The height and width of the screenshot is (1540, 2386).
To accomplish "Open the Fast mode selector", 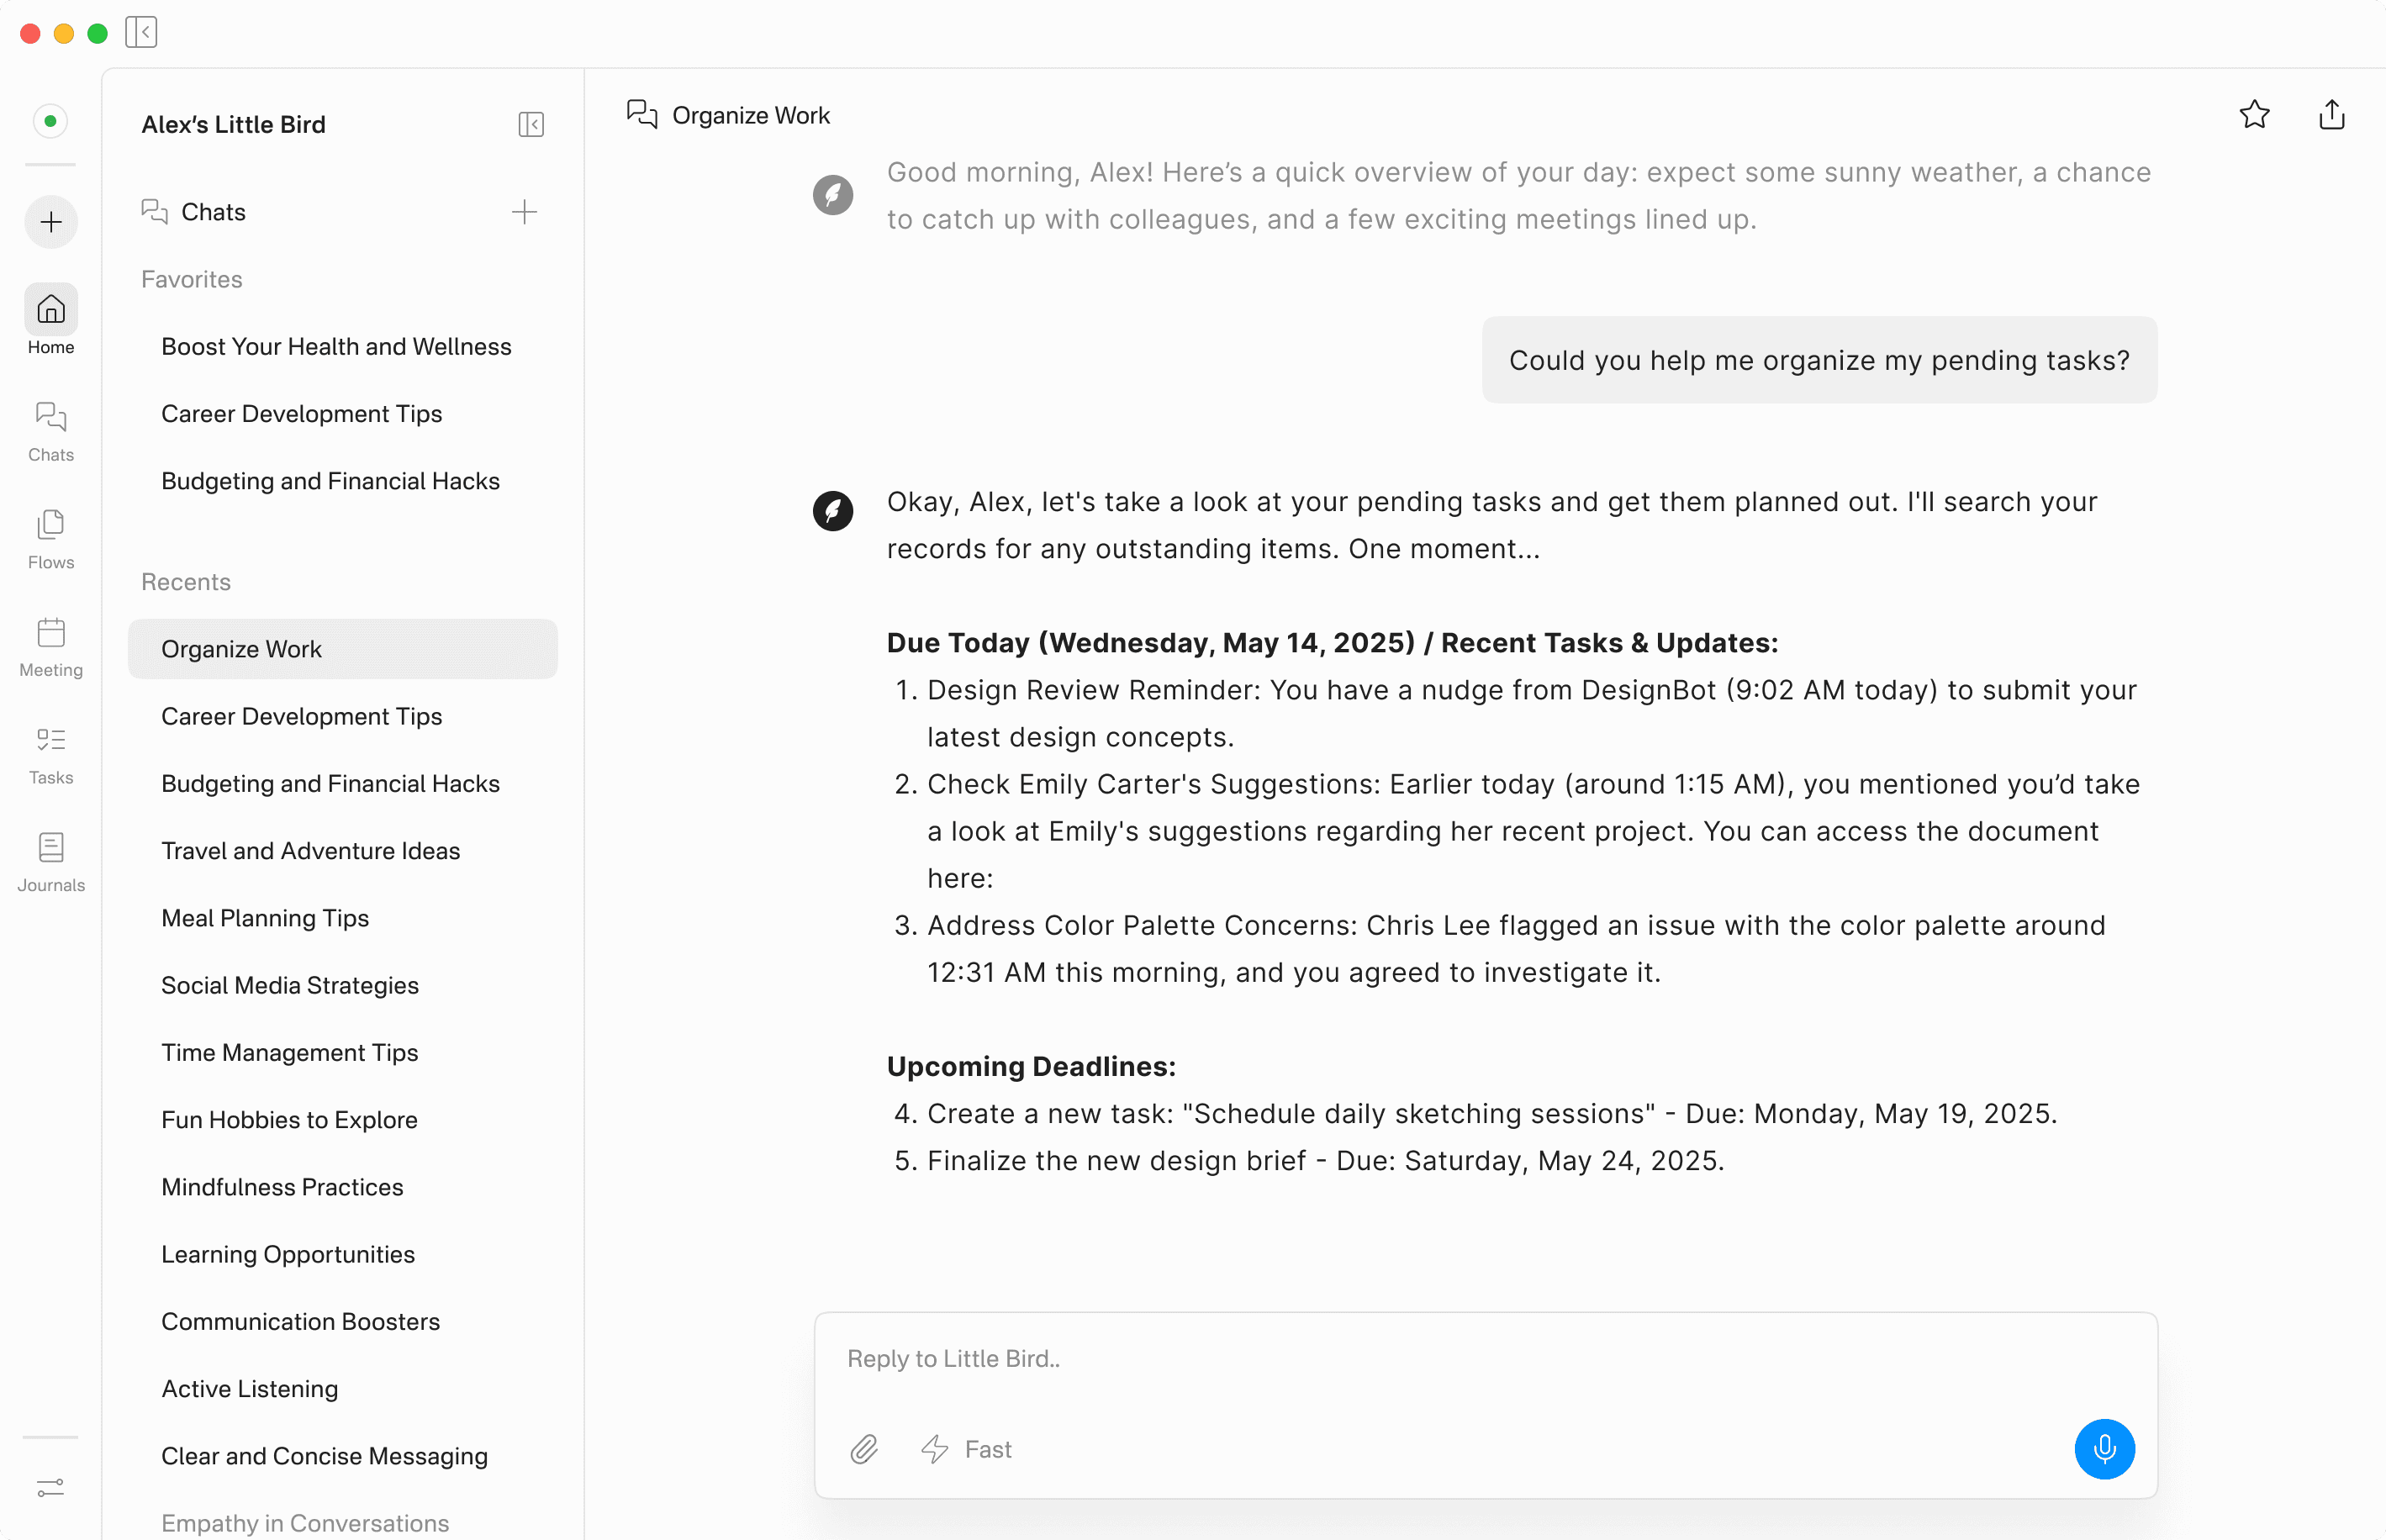I will pyautogui.click(x=966, y=1448).
